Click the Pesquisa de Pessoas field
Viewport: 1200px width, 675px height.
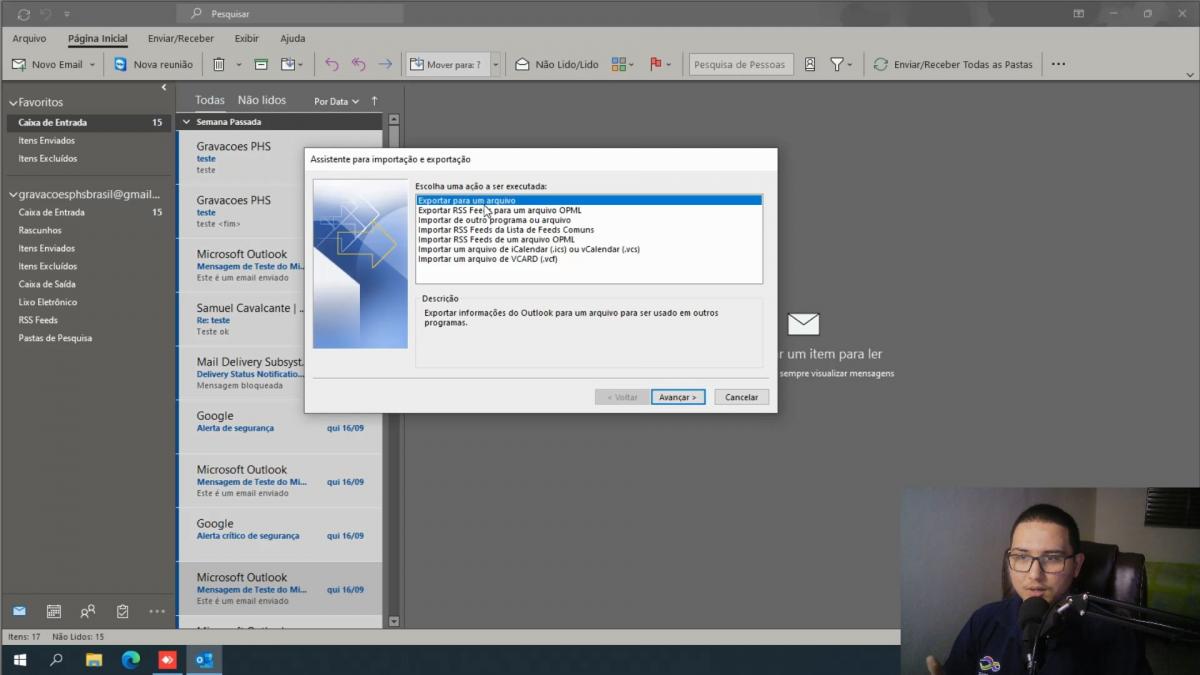click(x=740, y=64)
